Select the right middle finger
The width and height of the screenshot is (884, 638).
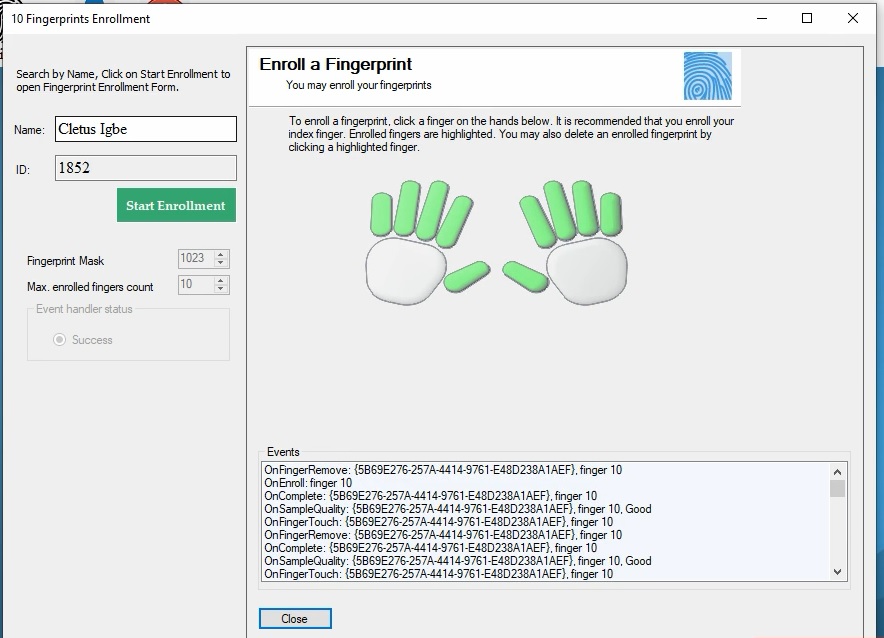(x=557, y=209)
